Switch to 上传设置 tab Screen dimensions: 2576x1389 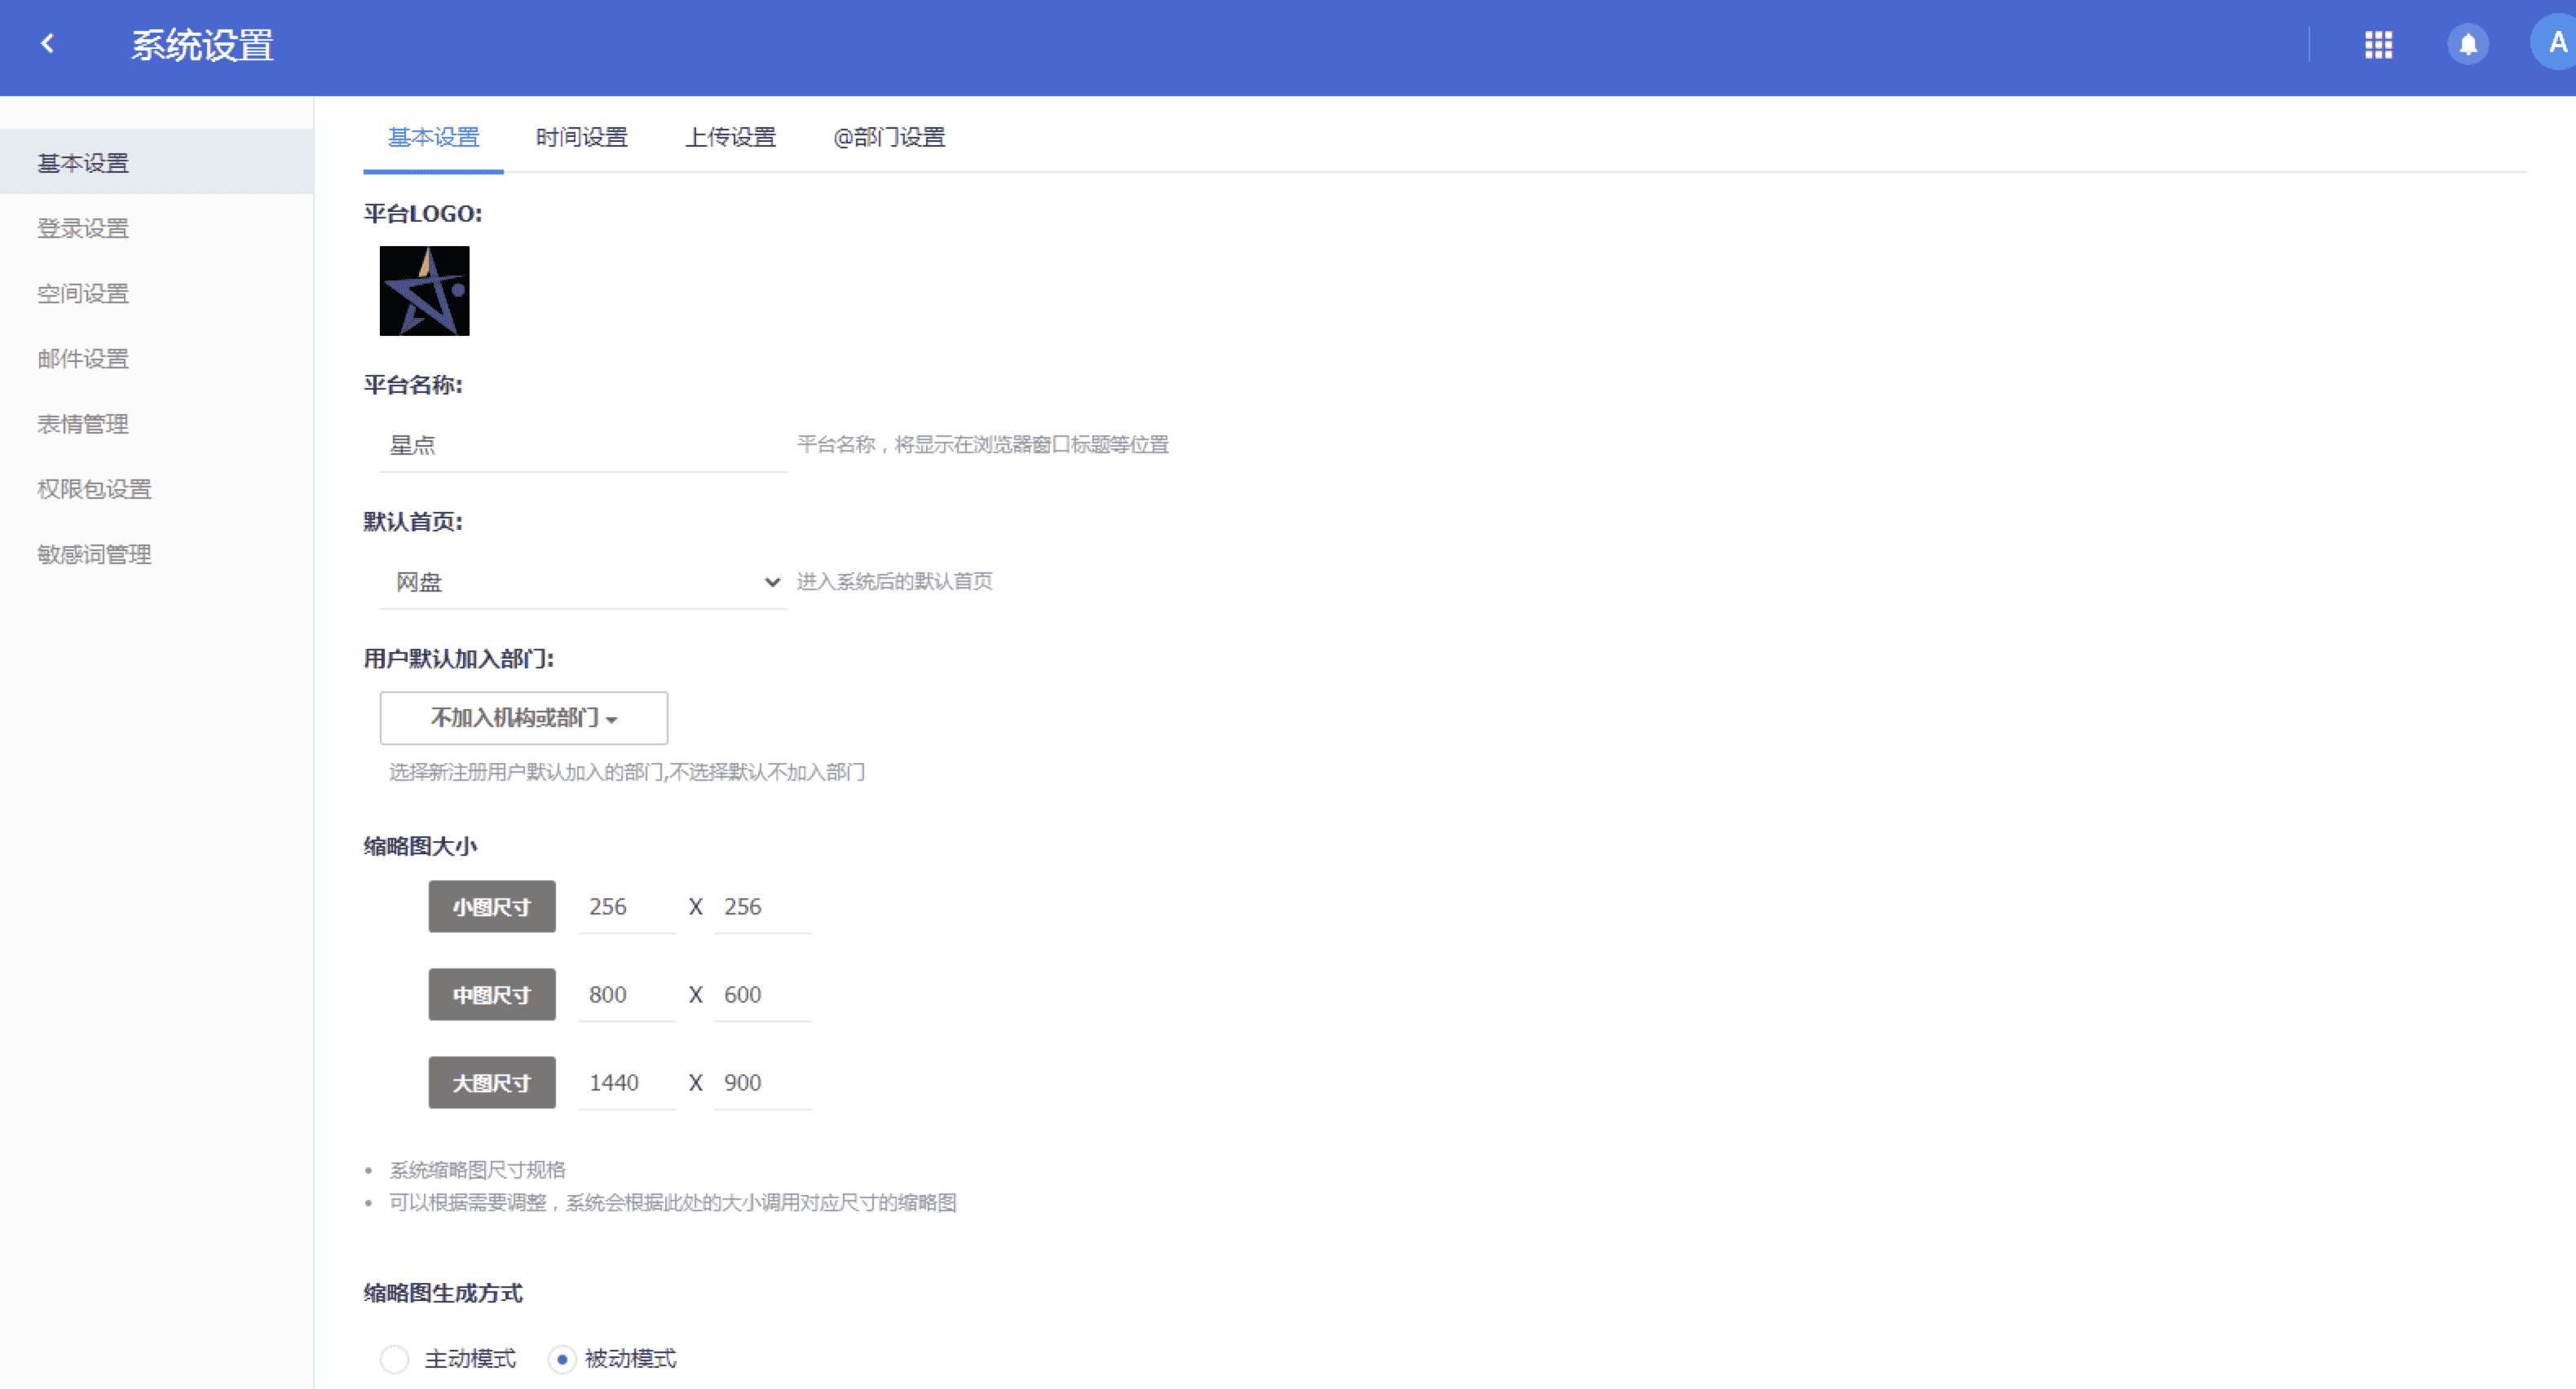(x=730, y=137)
